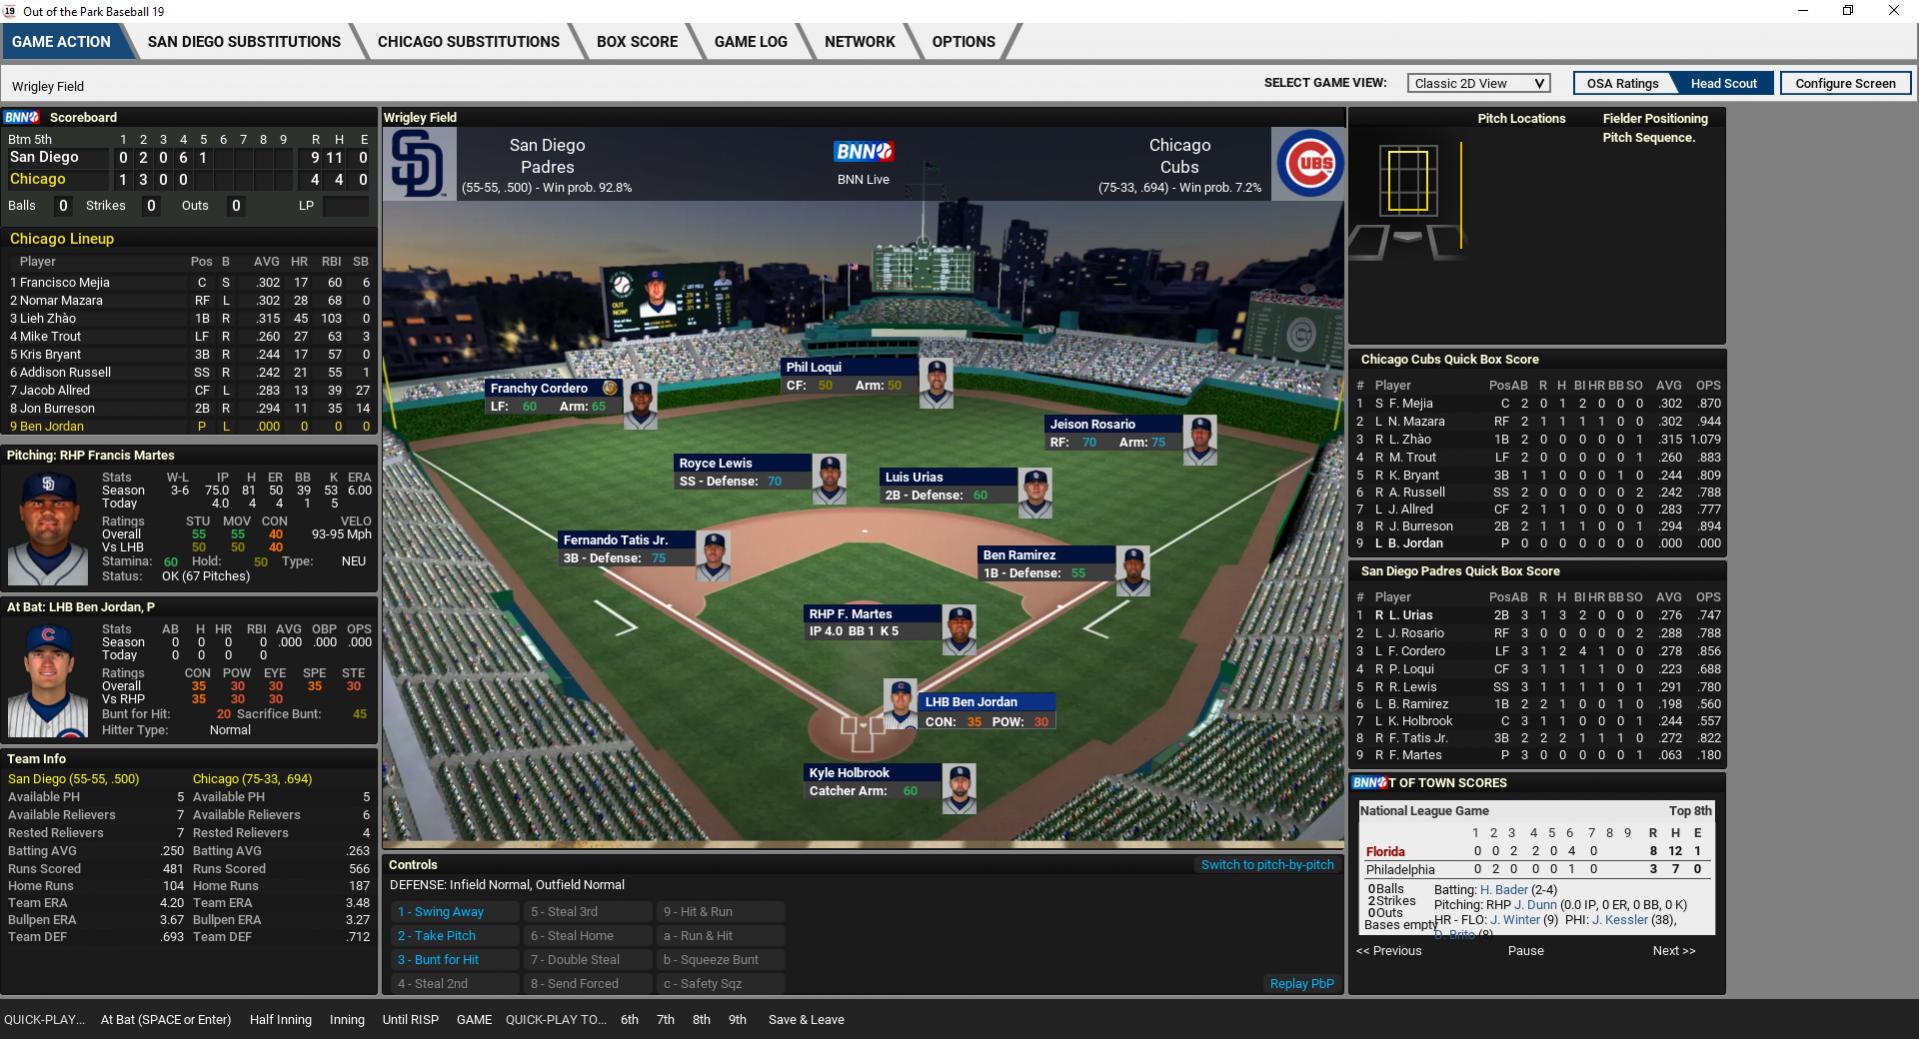Click Switch to pitch-by-pitch link
Screen dimensions: 1919x1039
pos(1267,865)
